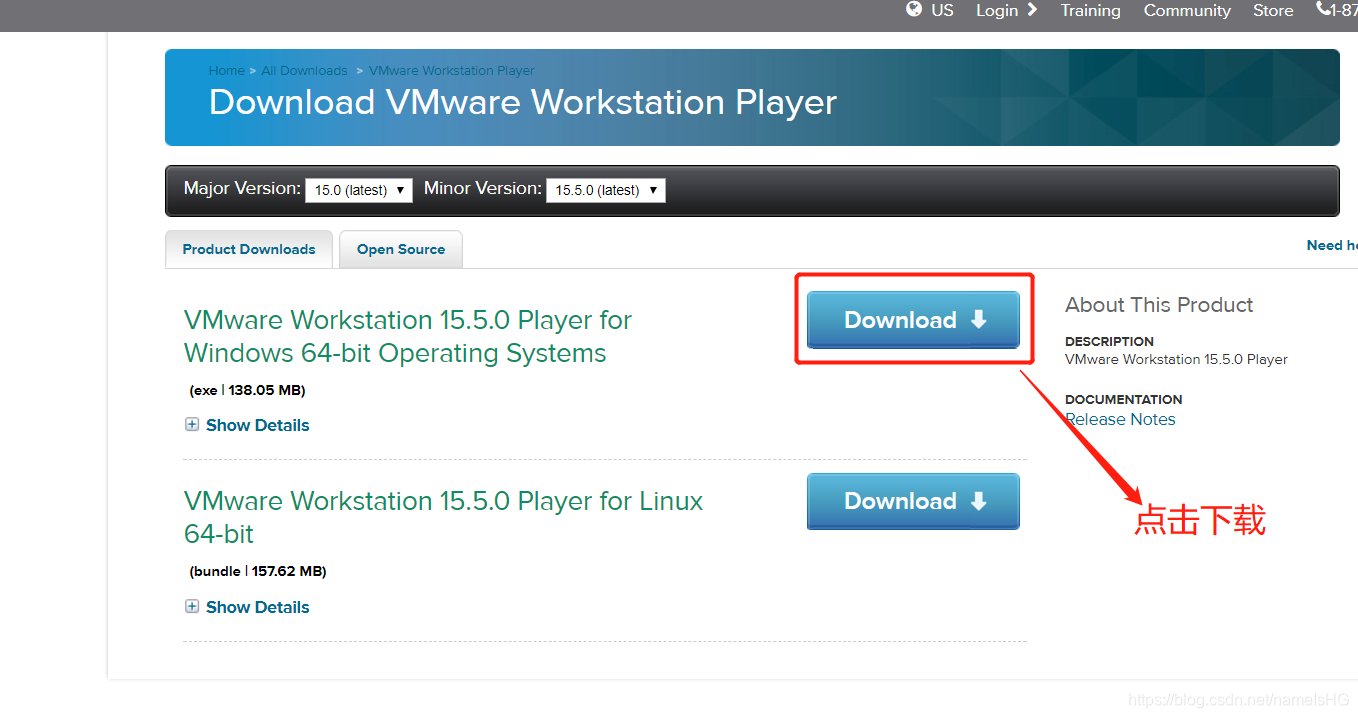Image resolution: width=1358 pixels, height=718 pixels.
Task: Click plus icon beside Windows Show Details
Action: point(192,425)
